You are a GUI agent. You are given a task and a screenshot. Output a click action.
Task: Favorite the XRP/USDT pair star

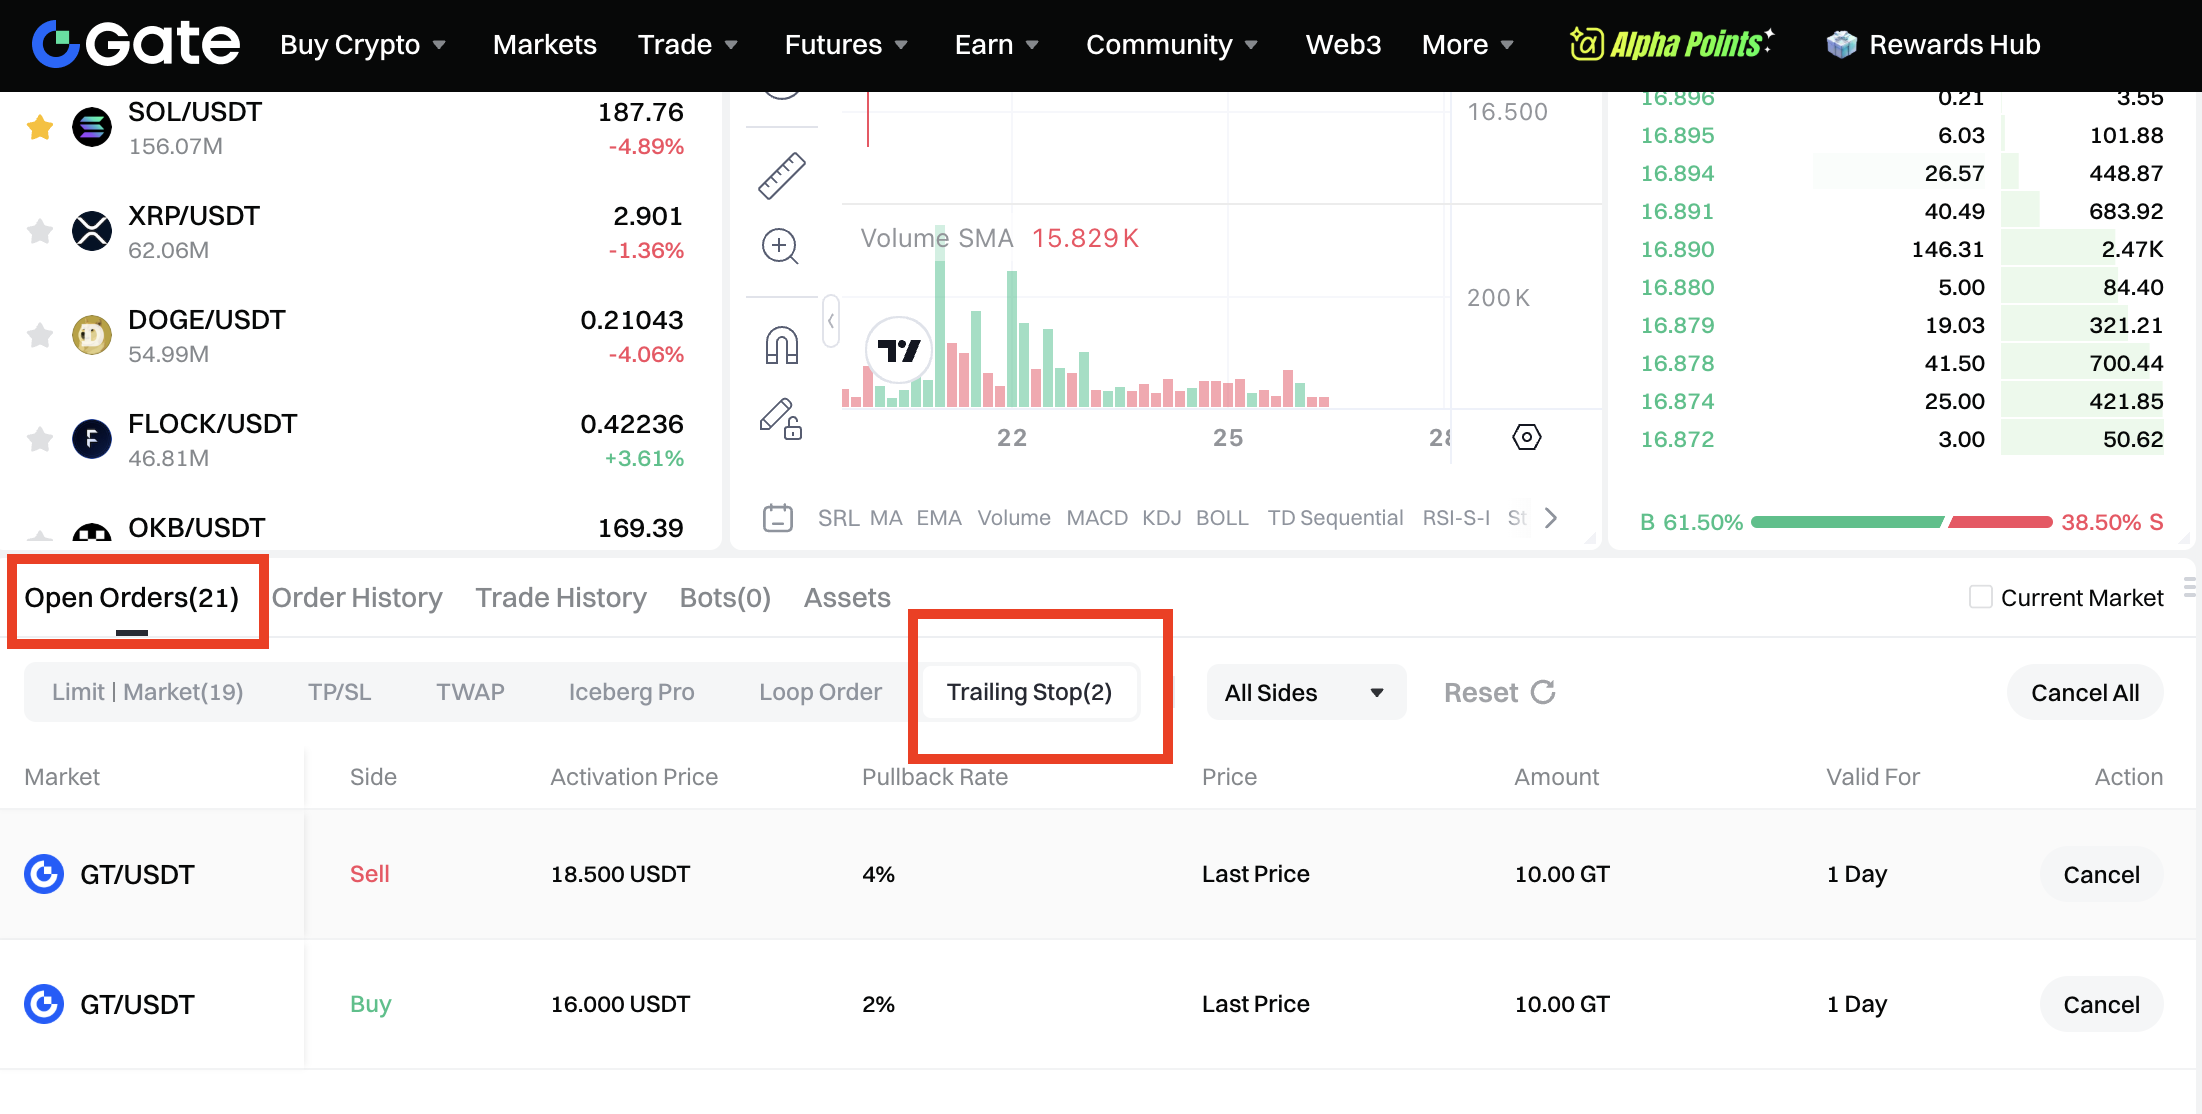pos(40,232)
